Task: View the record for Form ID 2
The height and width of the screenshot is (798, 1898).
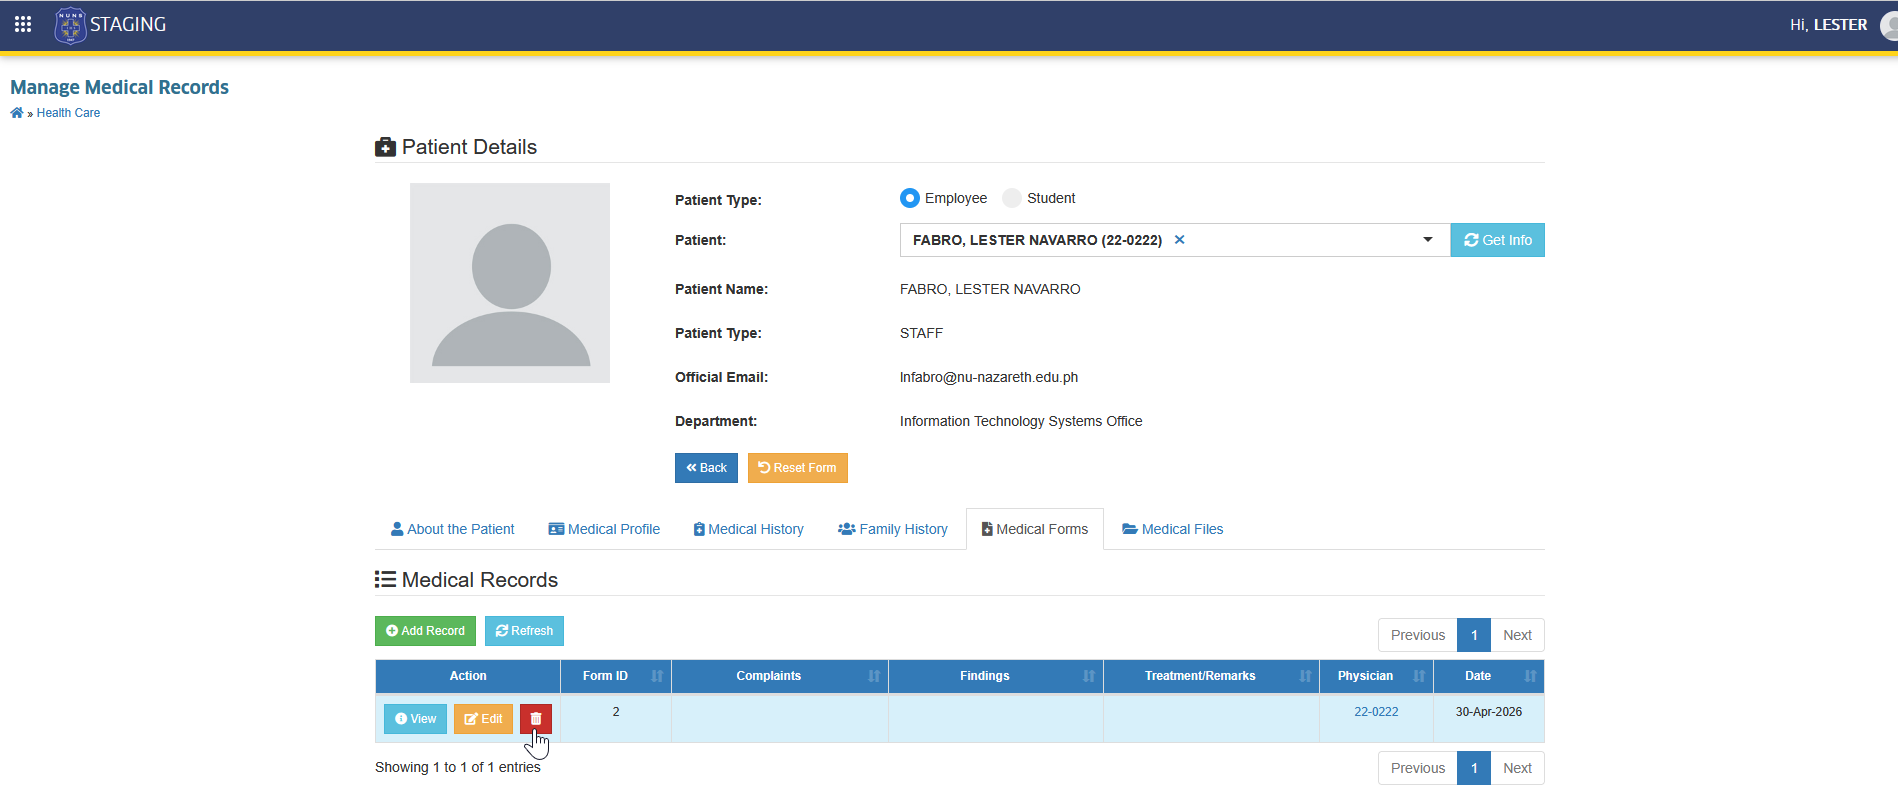Action: coord(415,719)
